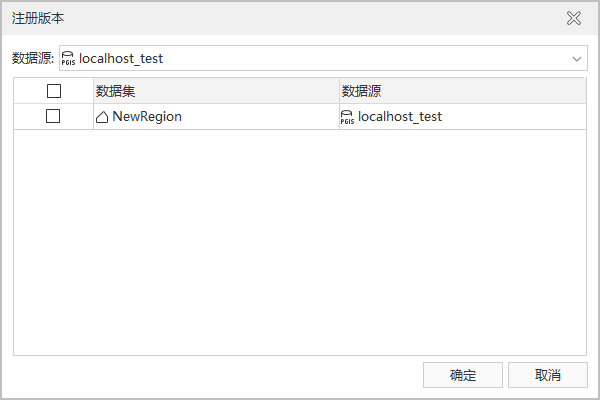Click divider between 数据集 and 数据源 headers
Screen dimensions: 600x400
pos(339,91)
